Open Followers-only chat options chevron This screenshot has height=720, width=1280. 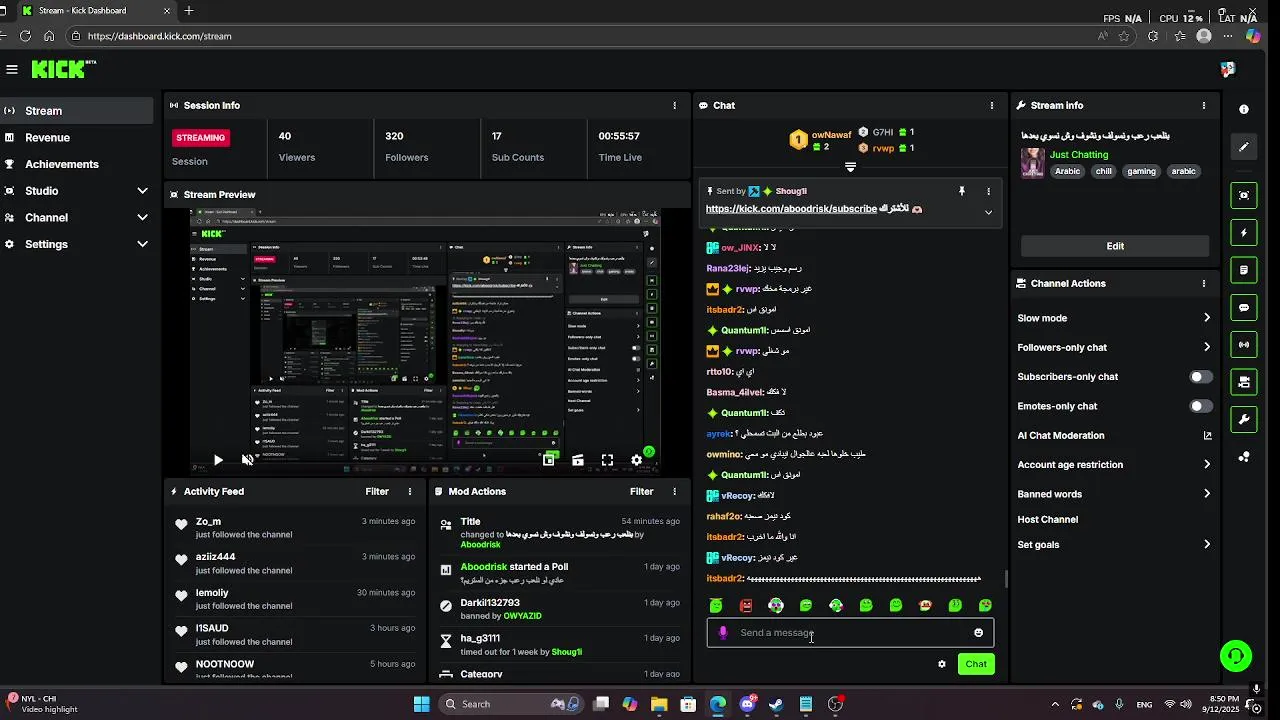[1207, 347]
